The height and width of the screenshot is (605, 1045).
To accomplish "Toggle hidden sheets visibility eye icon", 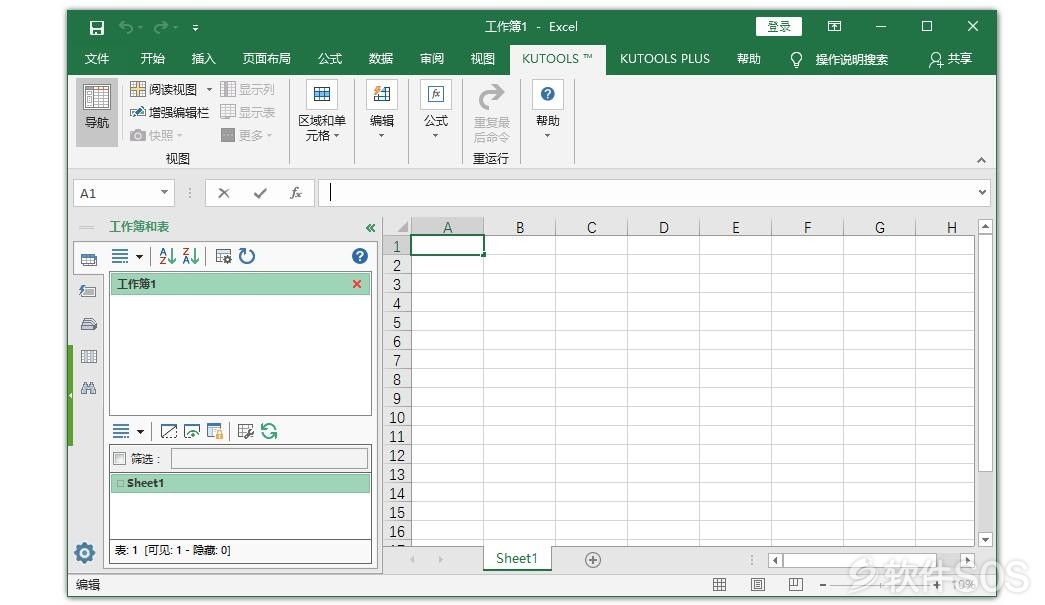I will [192, 432].
